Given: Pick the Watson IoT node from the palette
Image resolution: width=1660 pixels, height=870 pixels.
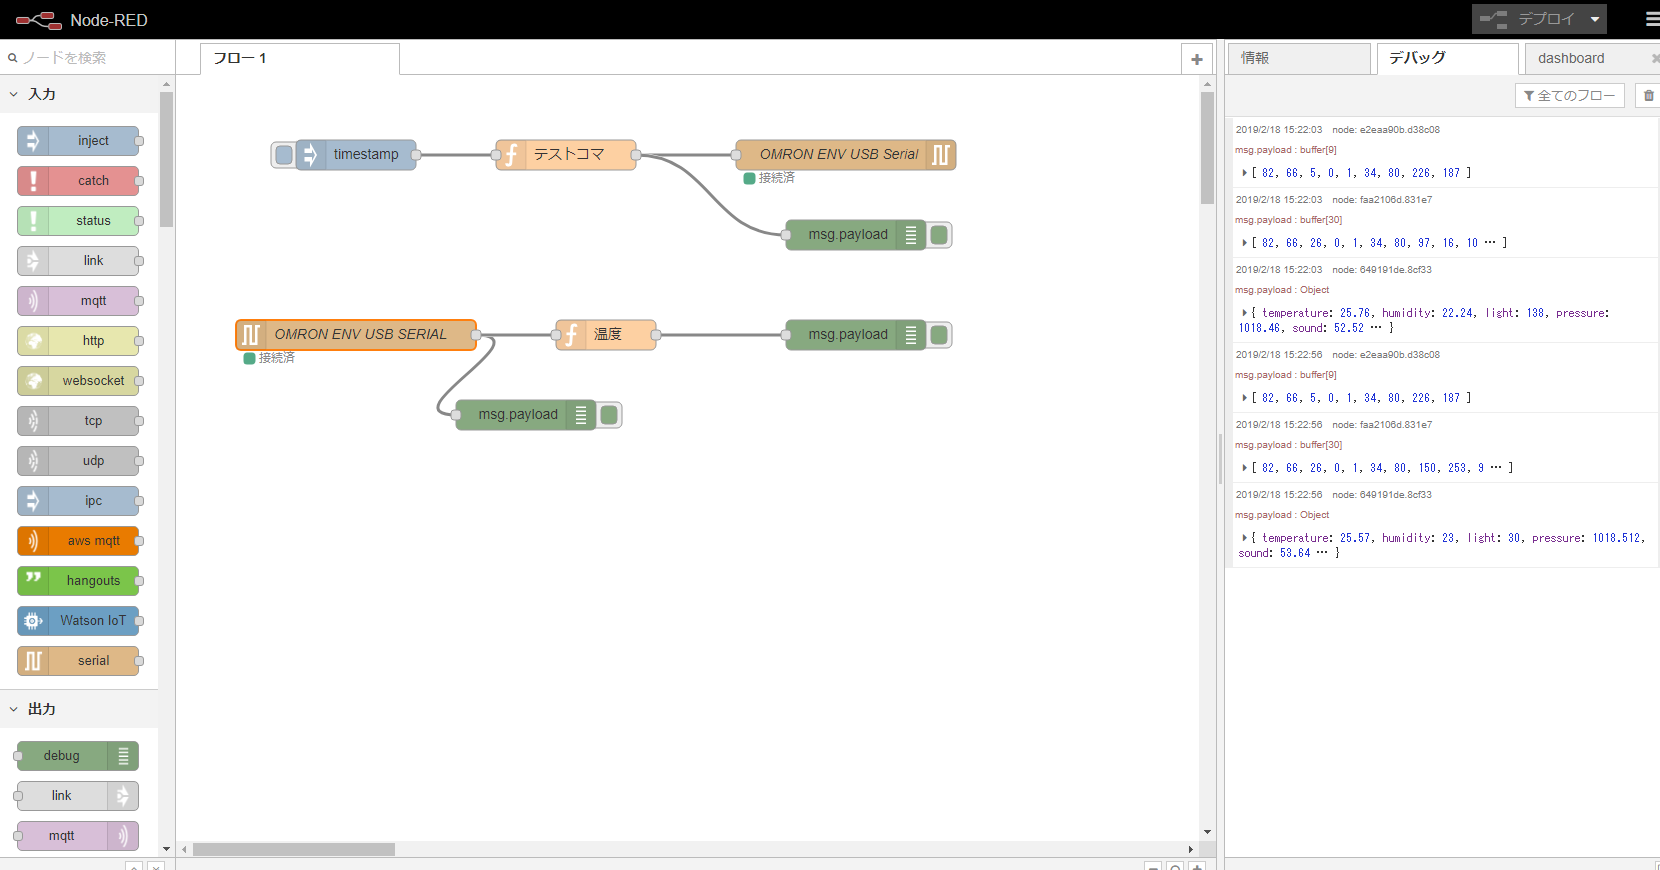Looking at the screenshot, I should point(79,621).
